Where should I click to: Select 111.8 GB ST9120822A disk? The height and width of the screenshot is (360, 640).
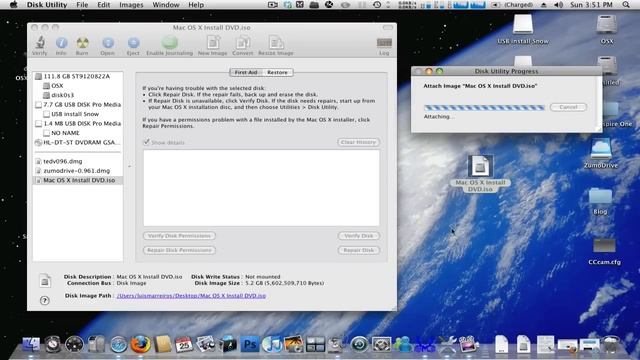click(78, 76)
